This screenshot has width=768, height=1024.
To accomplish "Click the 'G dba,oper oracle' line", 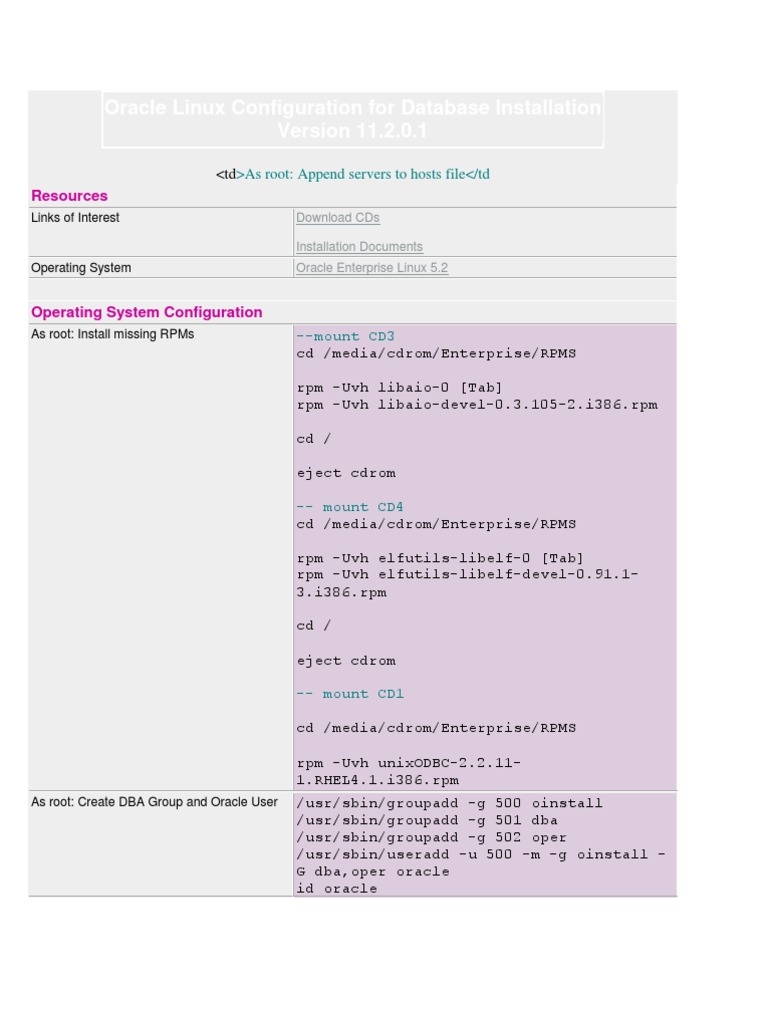I will pos(373,871).
